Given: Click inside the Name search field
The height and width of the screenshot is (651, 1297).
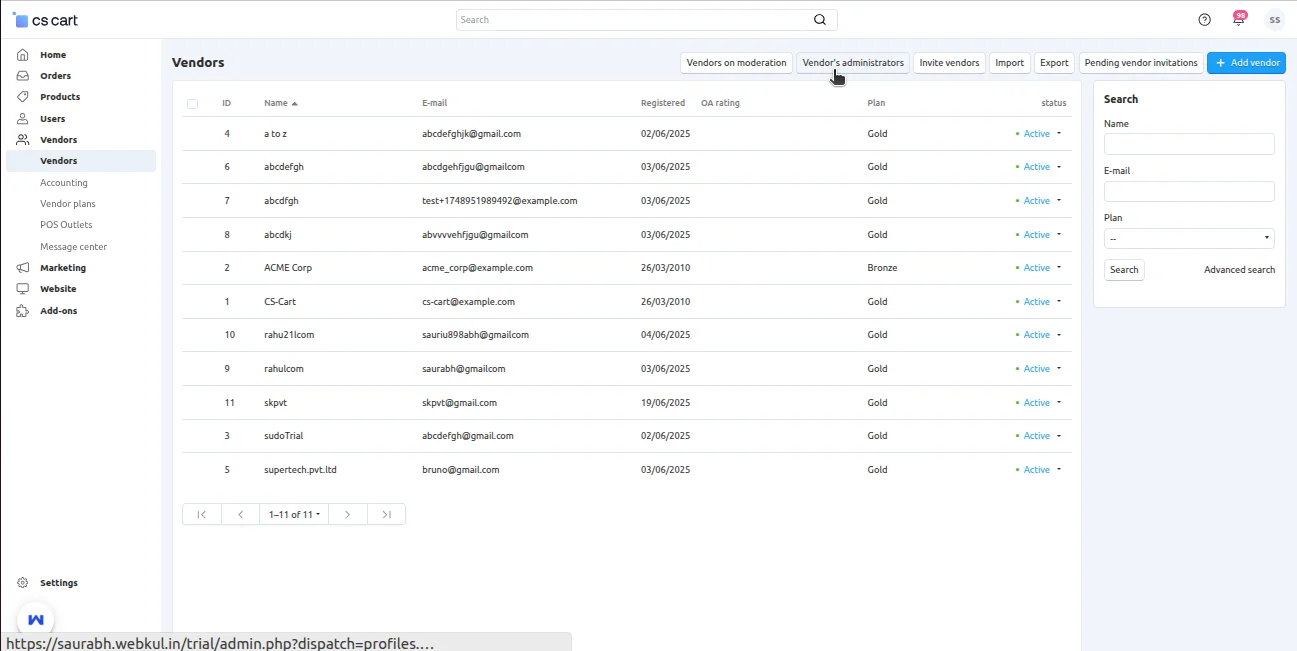Looking at the screenshot, I should coord(1188,143).
